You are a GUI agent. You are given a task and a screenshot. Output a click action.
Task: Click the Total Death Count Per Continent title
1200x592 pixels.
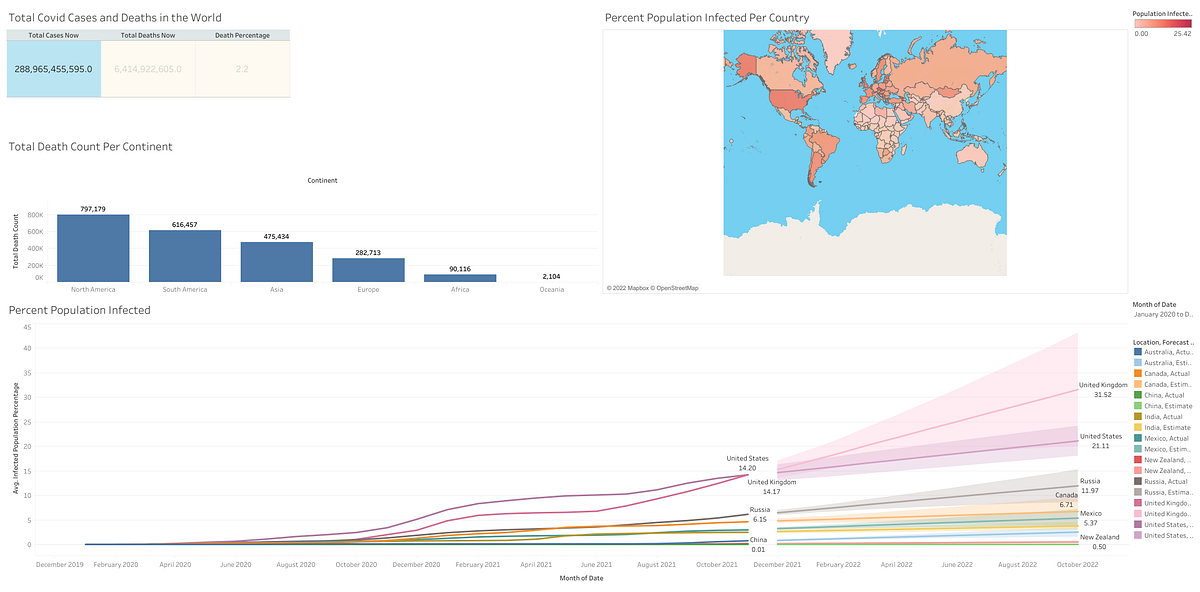coord(91,146)
